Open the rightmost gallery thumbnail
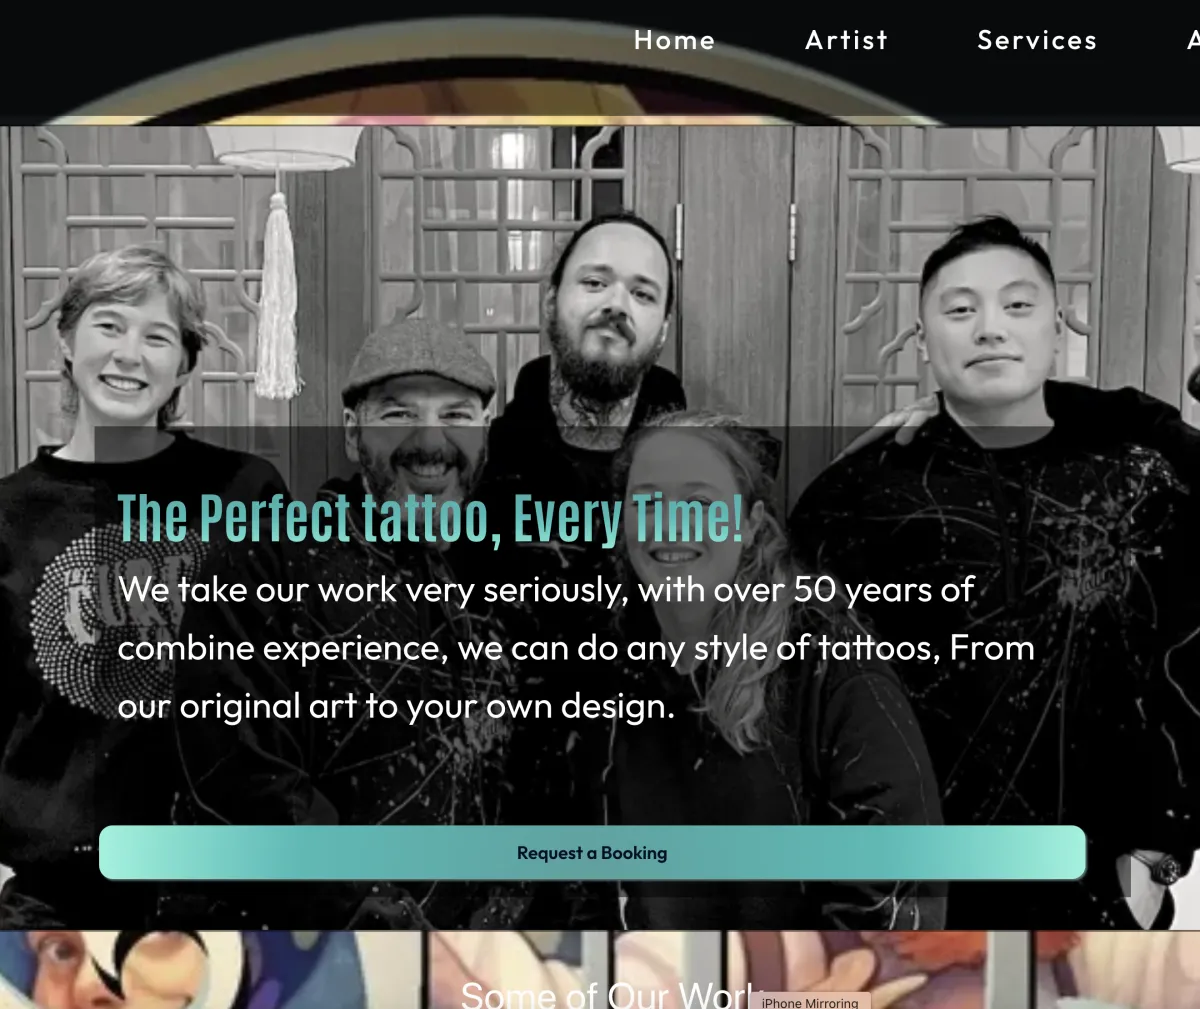 point(1117,970)
